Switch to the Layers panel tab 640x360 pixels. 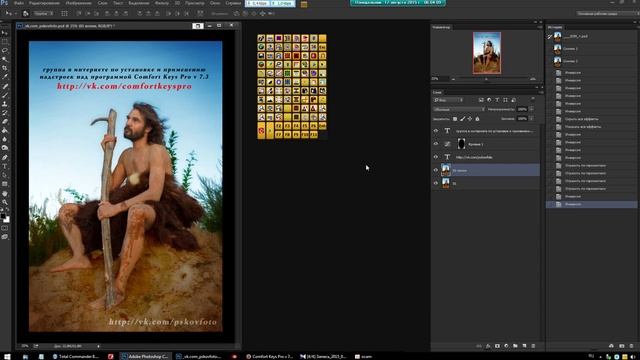tap(437, 92)
